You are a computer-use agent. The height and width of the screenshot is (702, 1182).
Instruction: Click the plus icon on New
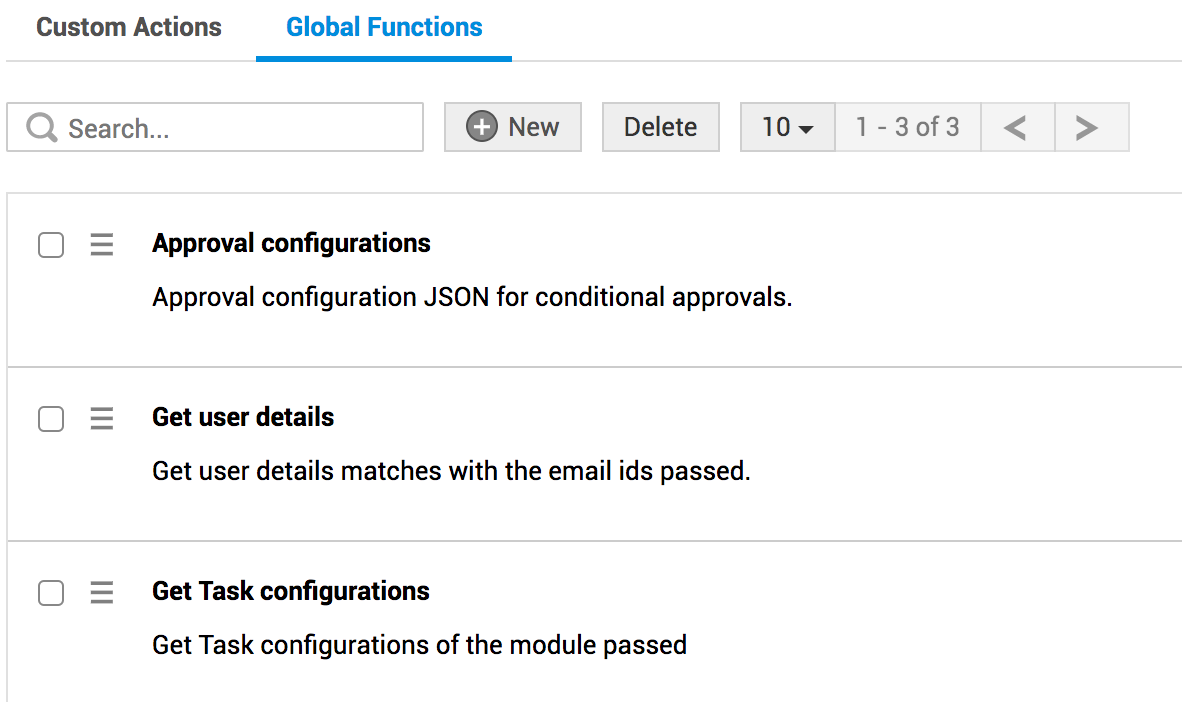pyautogui.click(x=482, y=127)
